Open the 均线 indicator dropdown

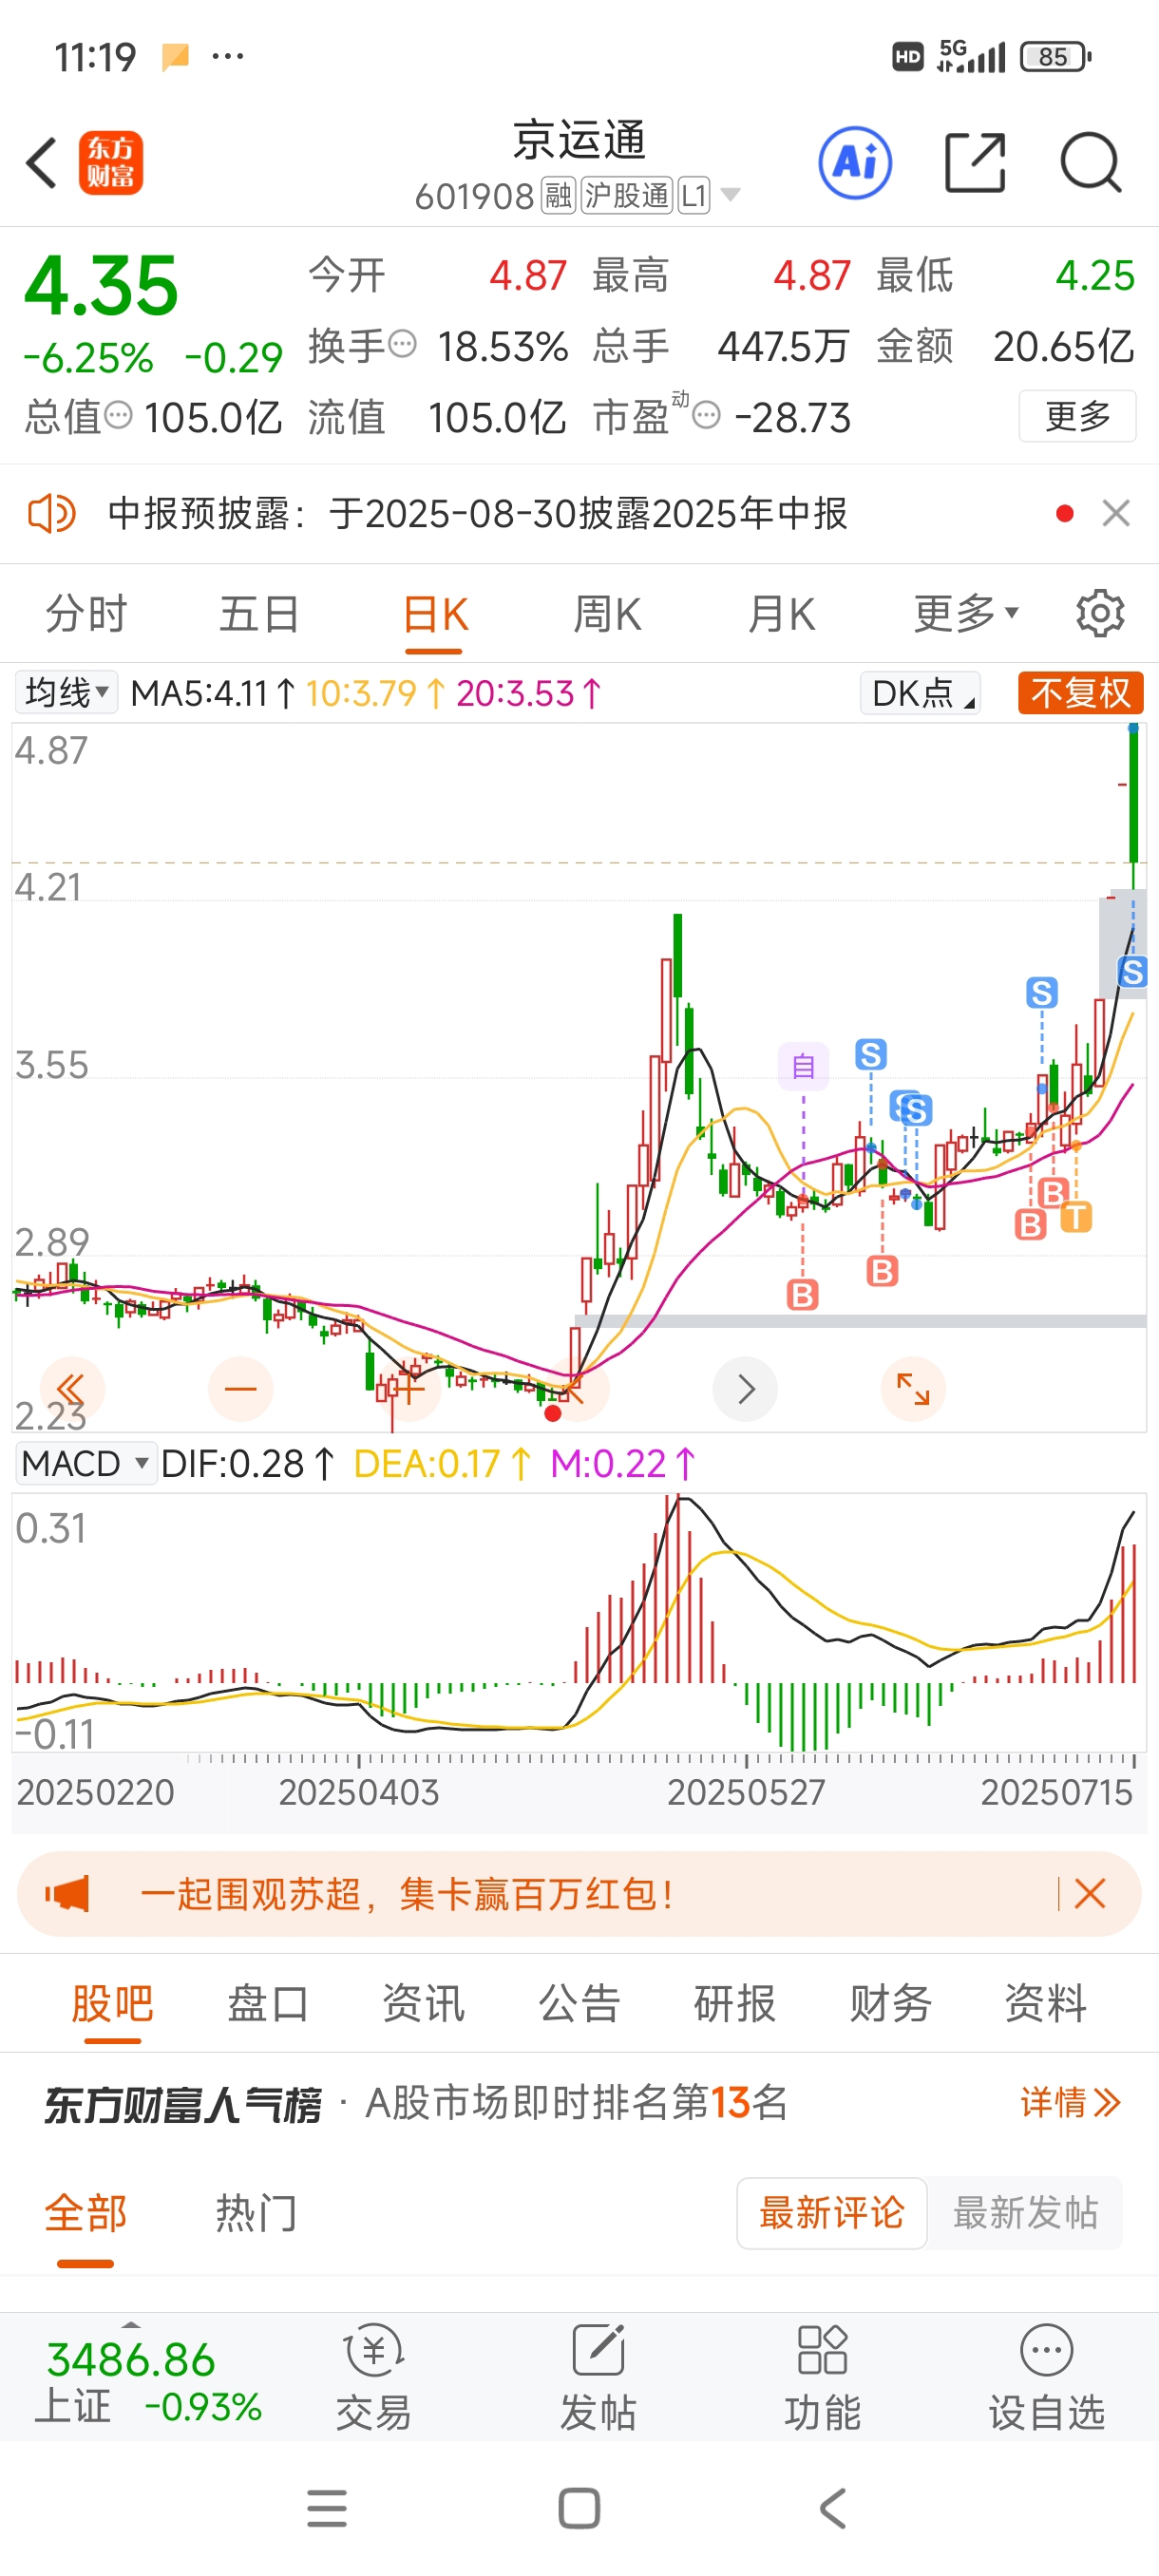coord(66,692)
